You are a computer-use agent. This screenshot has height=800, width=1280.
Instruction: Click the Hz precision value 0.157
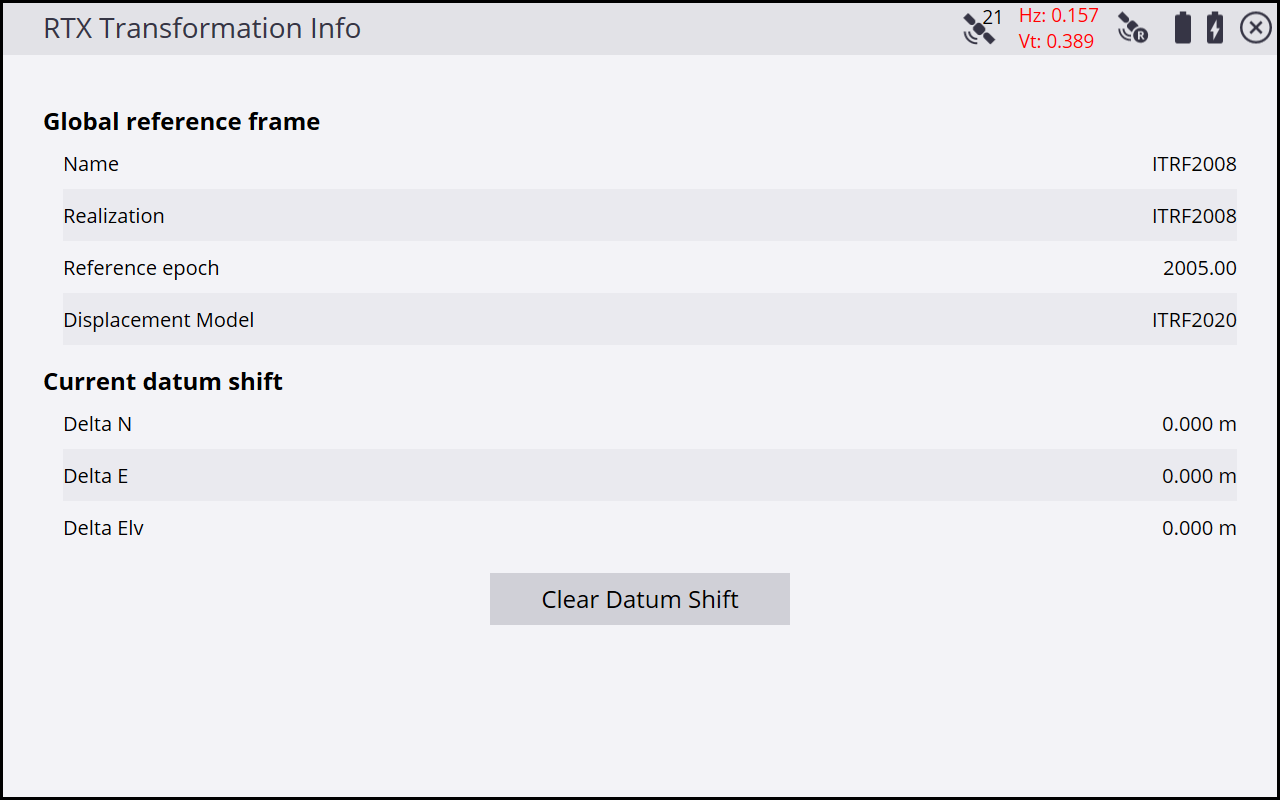[x=1058, y=16]
